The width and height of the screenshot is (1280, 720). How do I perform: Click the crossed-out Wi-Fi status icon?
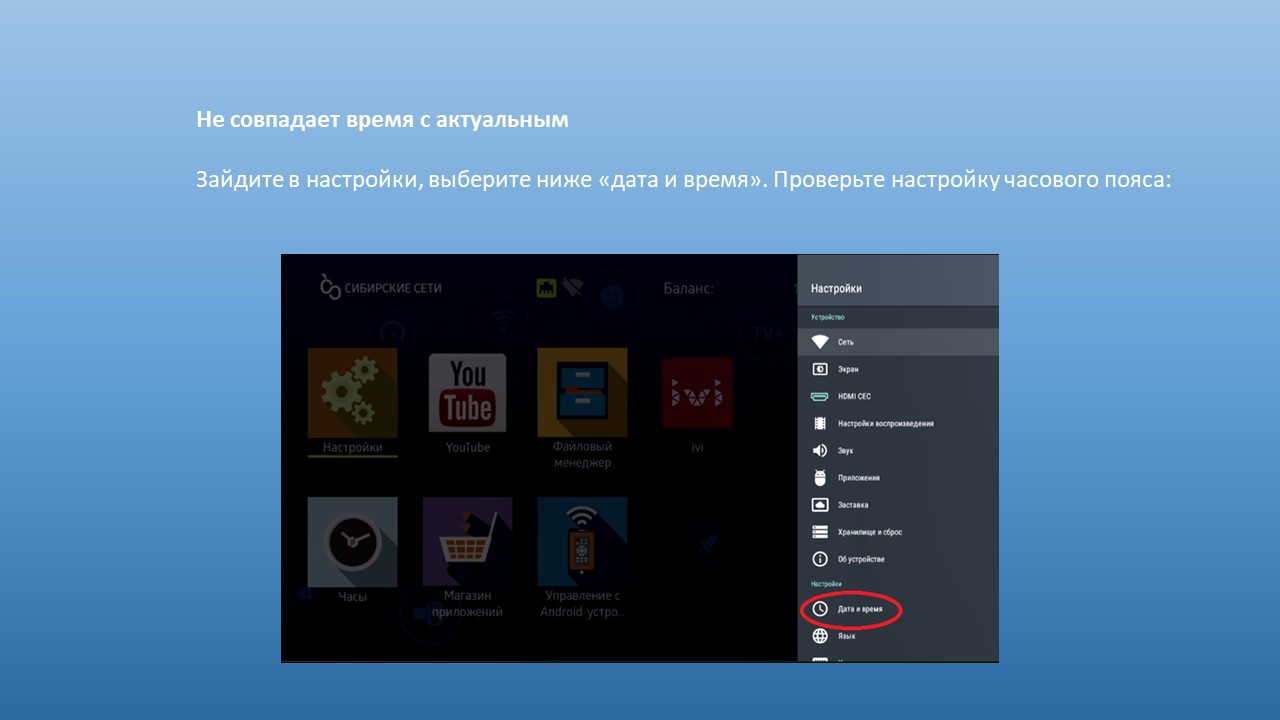[573, 288]
